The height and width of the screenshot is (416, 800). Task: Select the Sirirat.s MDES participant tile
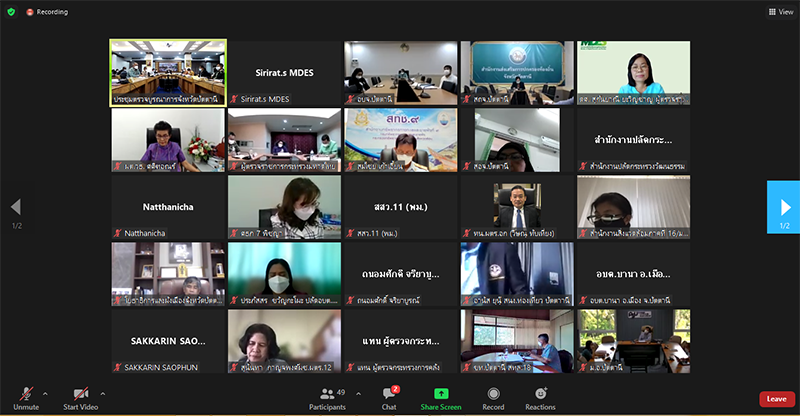coord(284,73)
